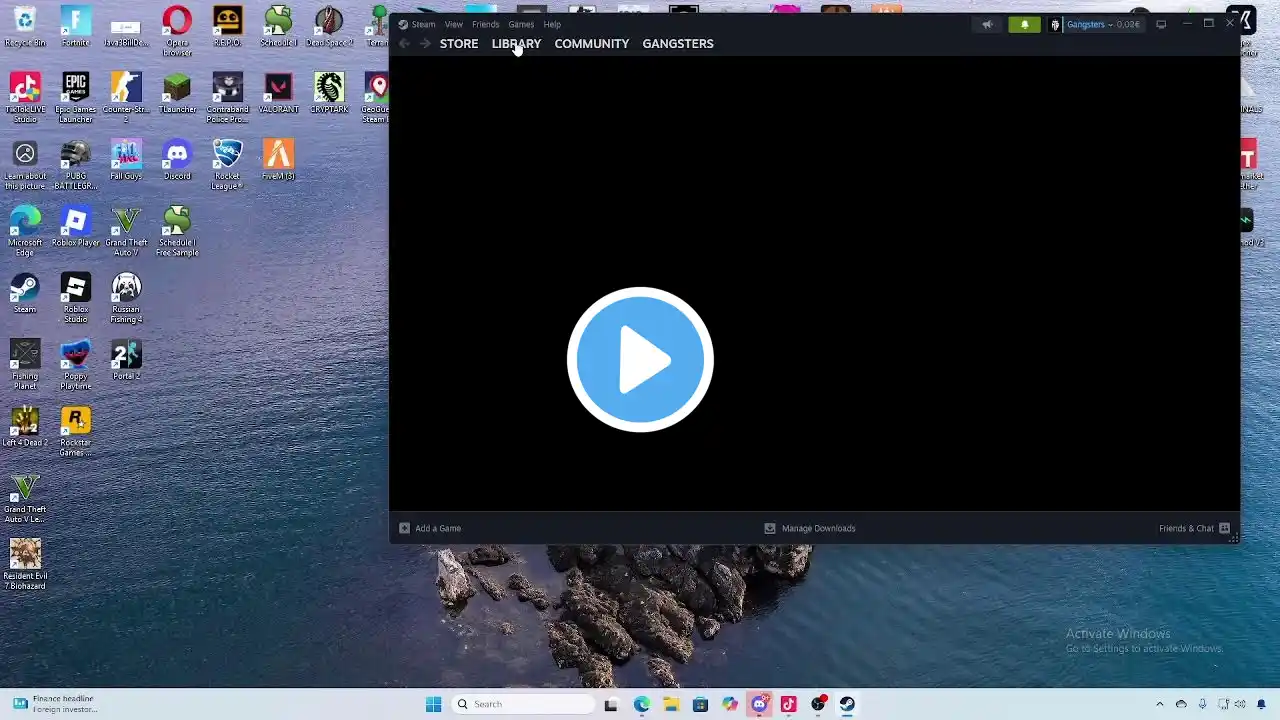This screenshot has width=1280, height=720.
Task: Select the Contraband Police desktop shortcut
Action: click(227, 98)
